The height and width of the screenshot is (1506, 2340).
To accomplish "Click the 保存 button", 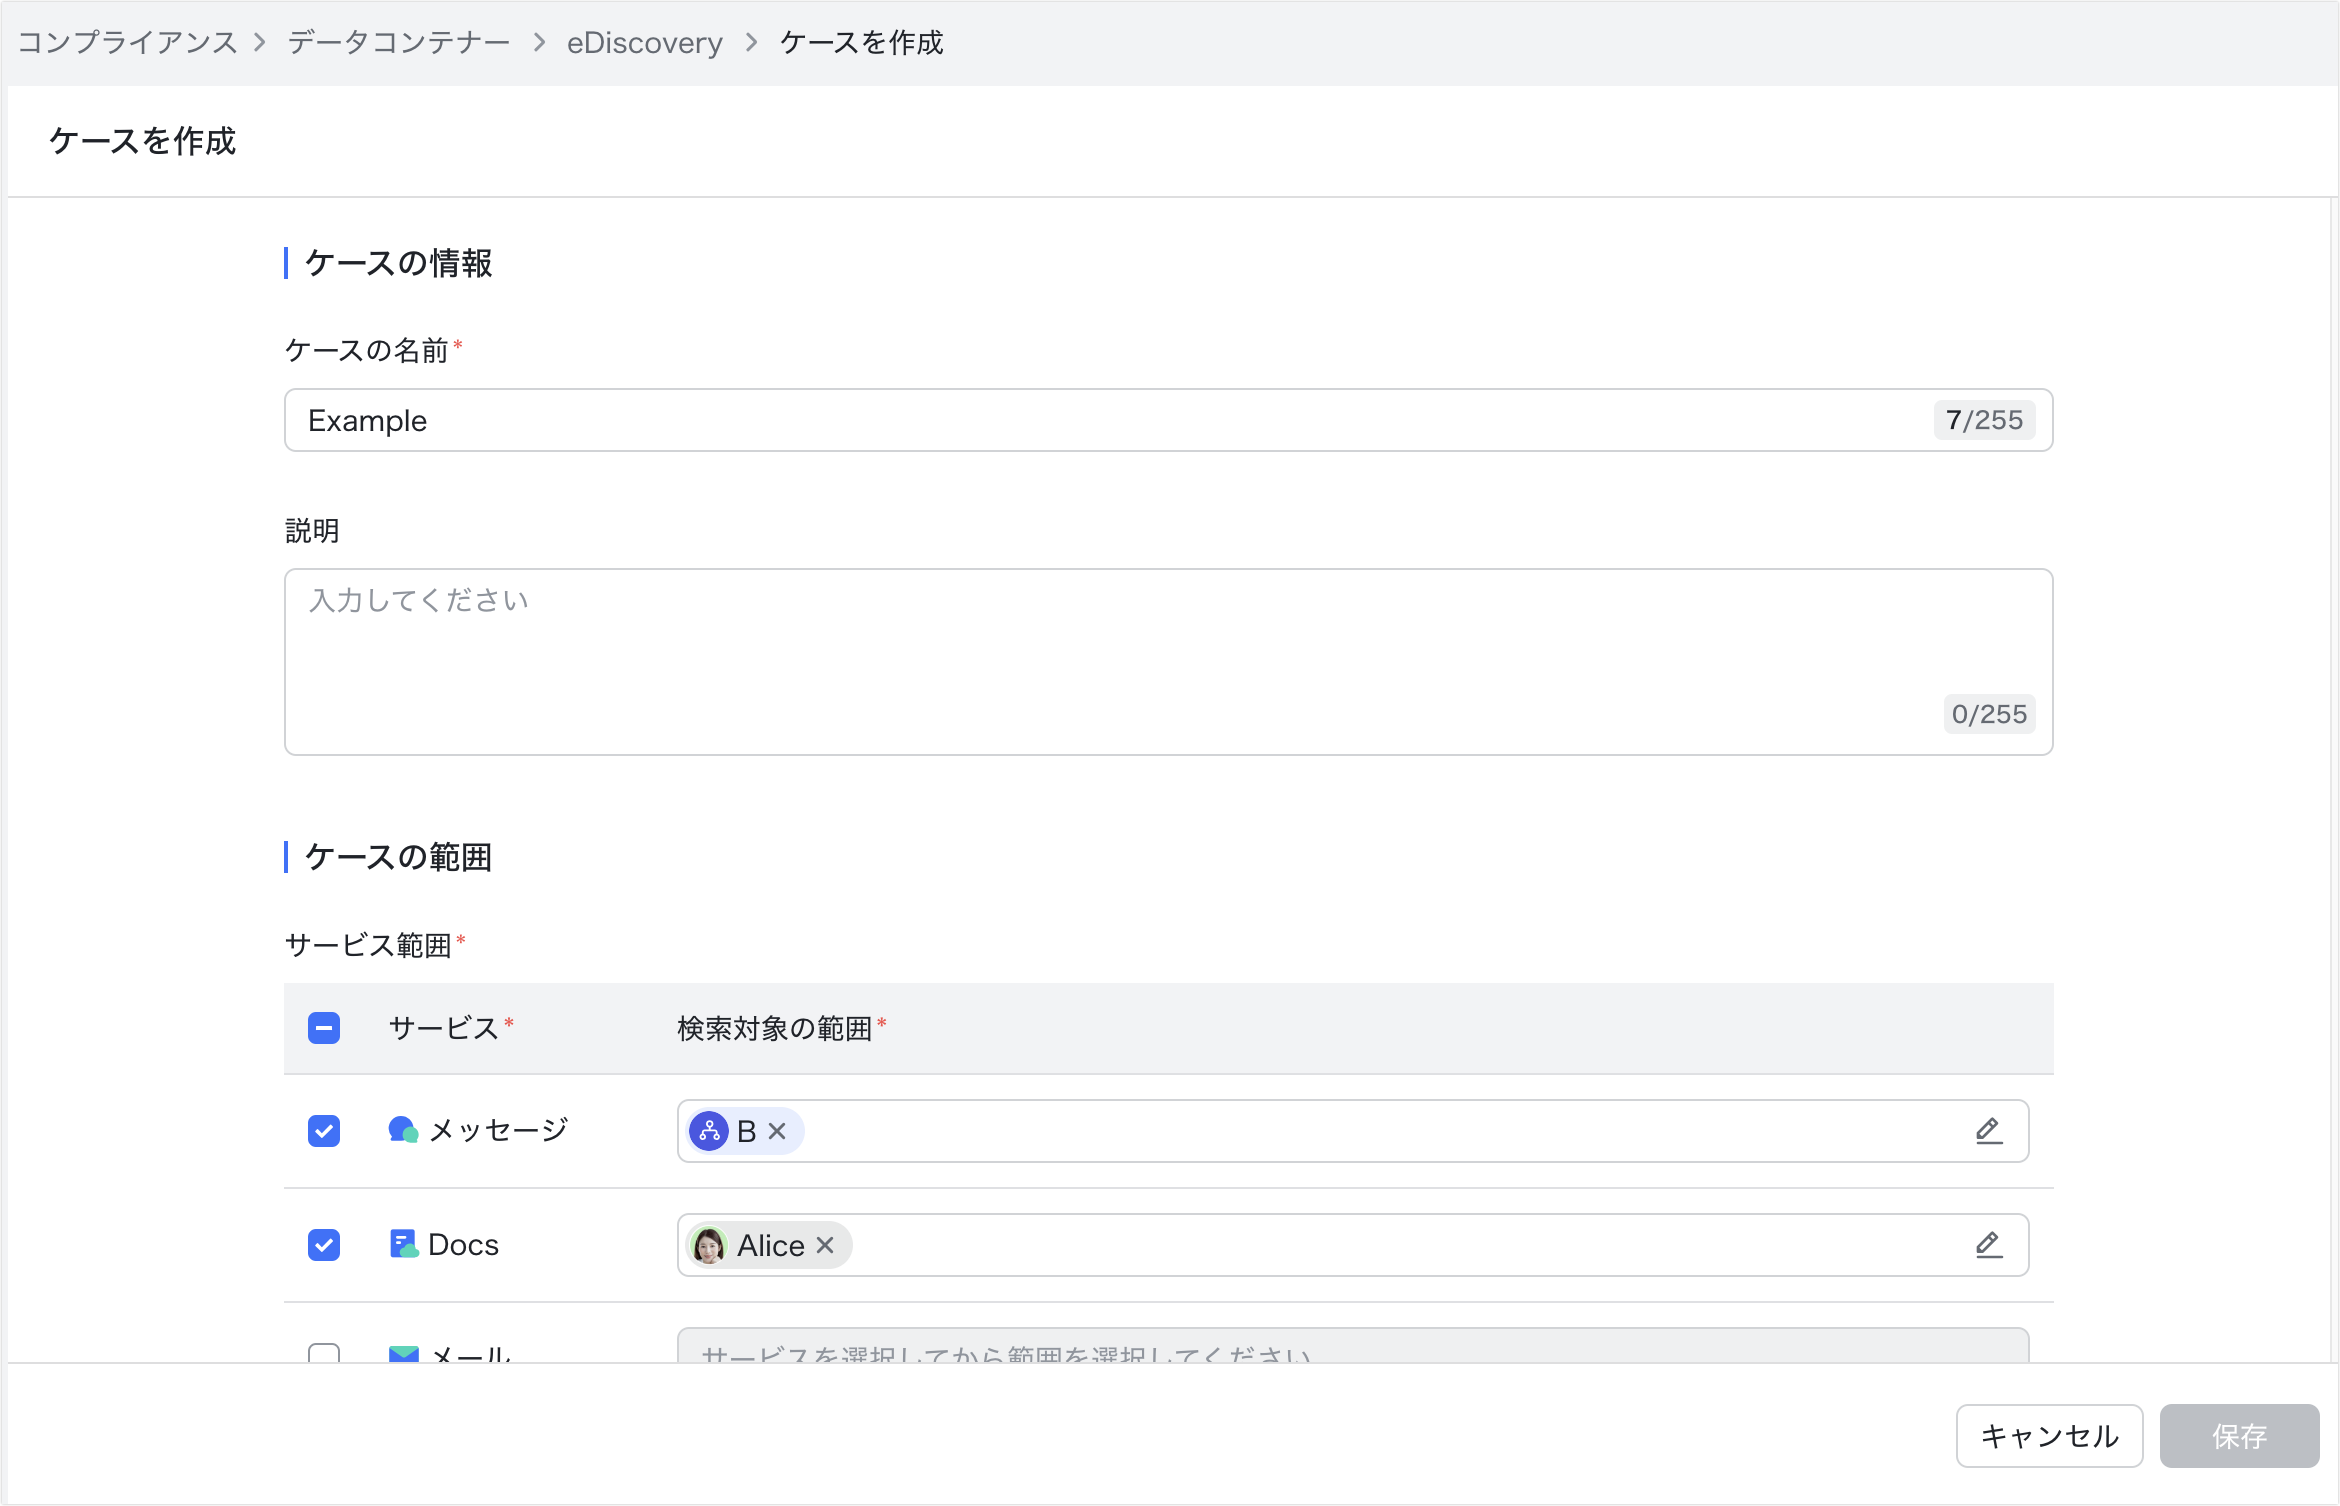I will 2238,1436.
